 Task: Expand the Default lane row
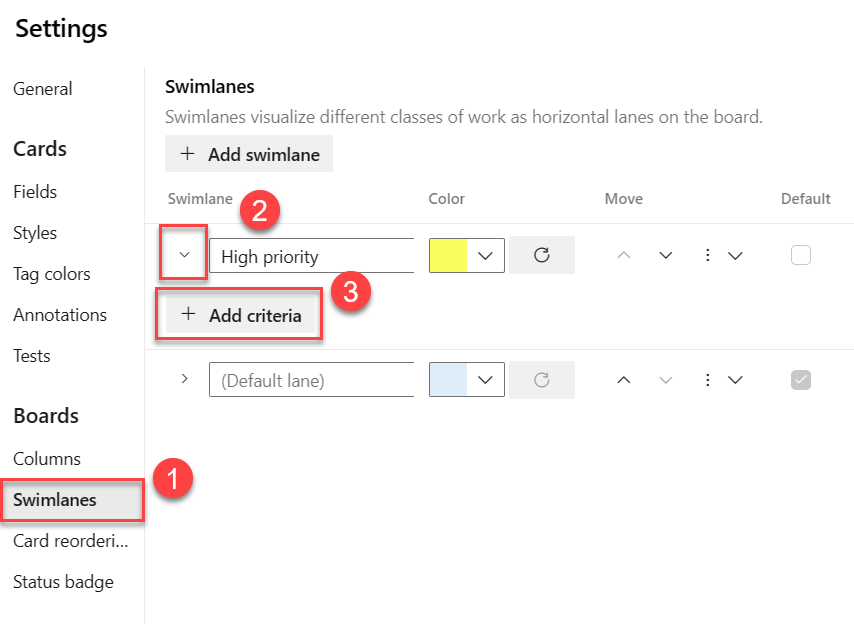(x=184, y=380)
